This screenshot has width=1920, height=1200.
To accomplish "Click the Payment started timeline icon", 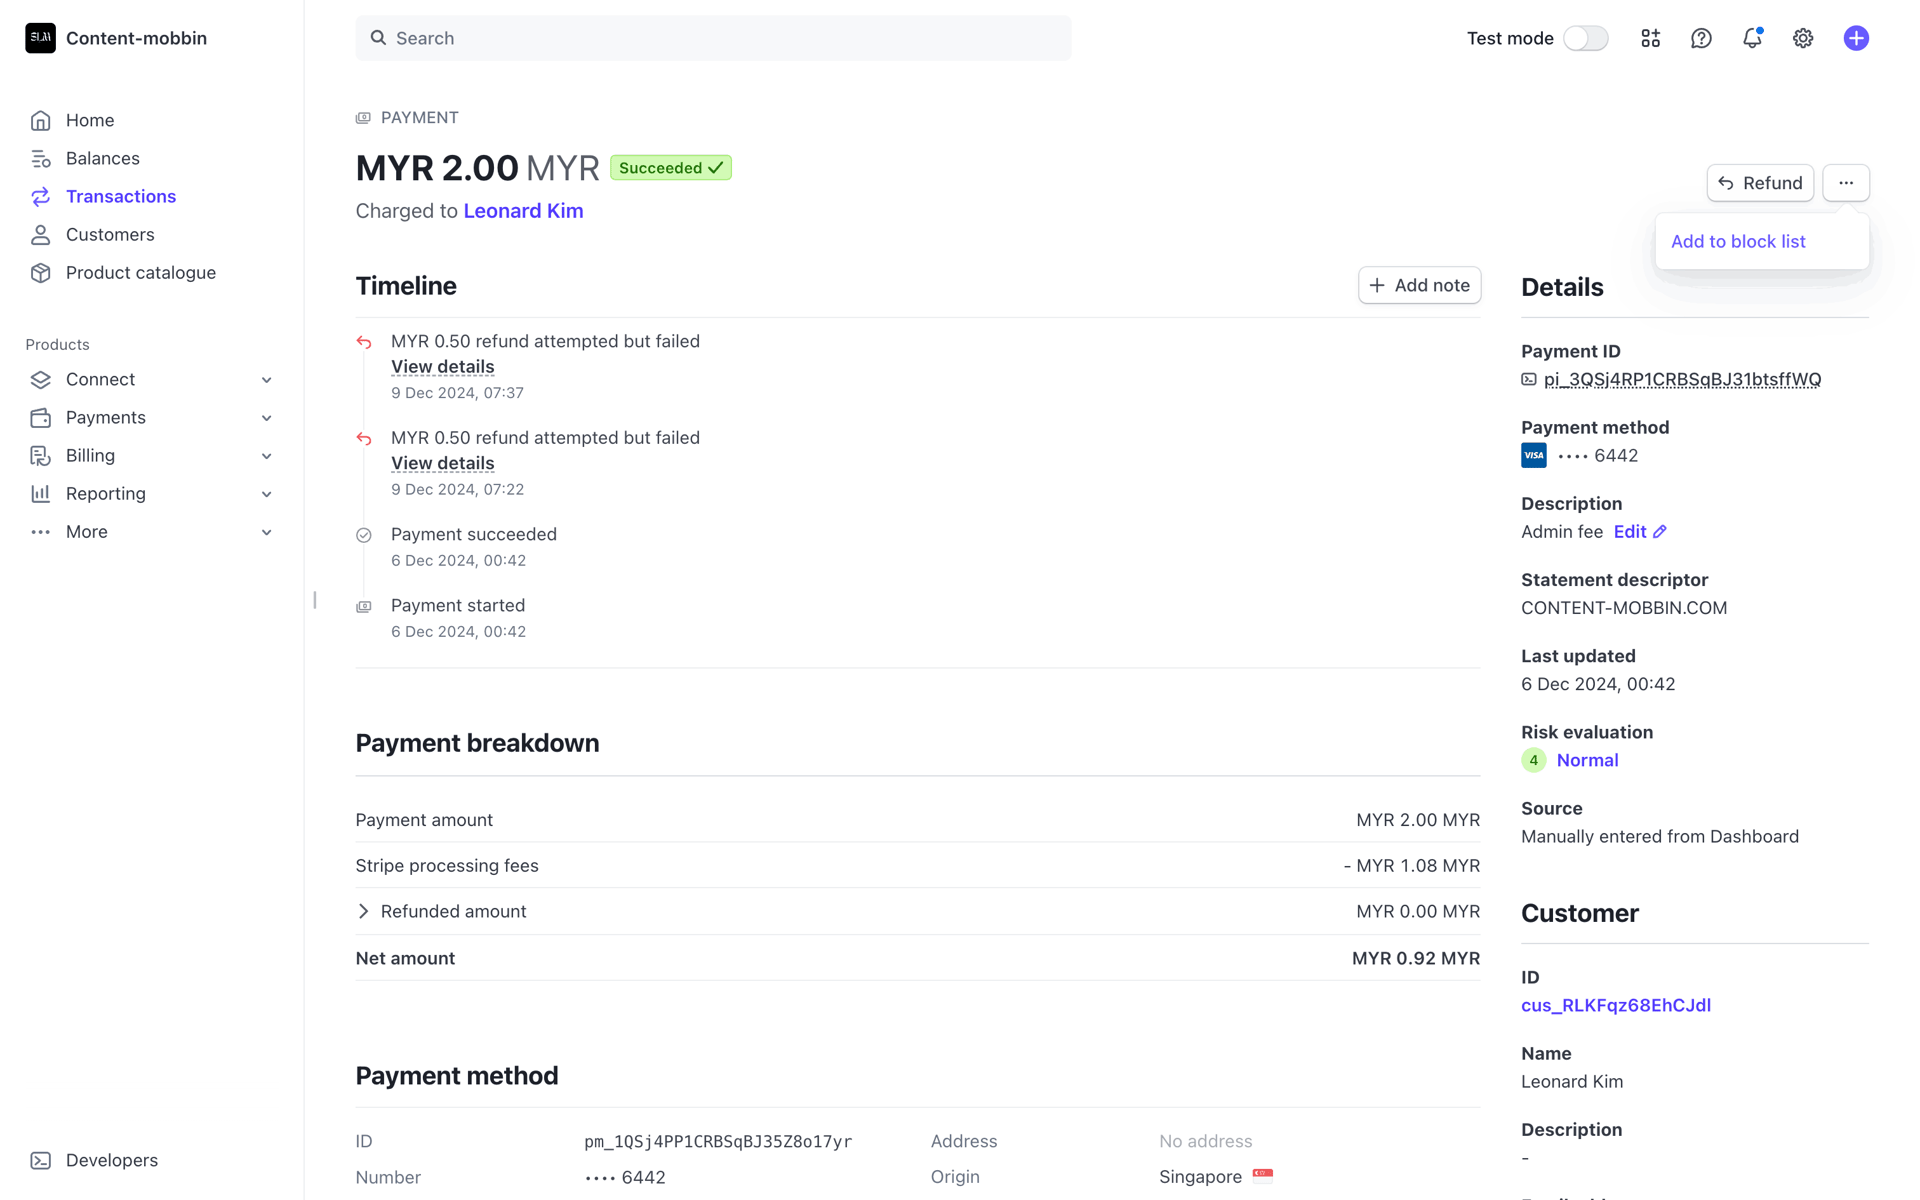I will pos(364,606).
